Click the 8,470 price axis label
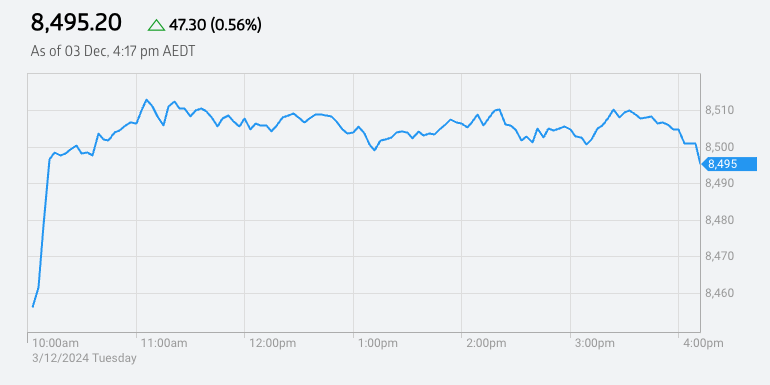Viewport: 770px width, 385px height. 719,256
